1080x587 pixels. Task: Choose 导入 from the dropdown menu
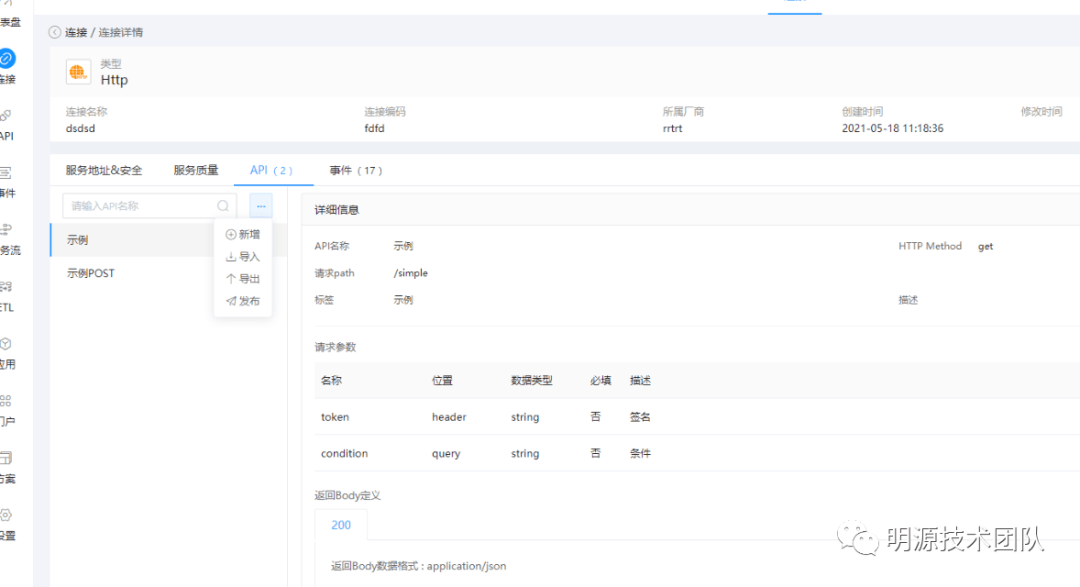[243, 257]
